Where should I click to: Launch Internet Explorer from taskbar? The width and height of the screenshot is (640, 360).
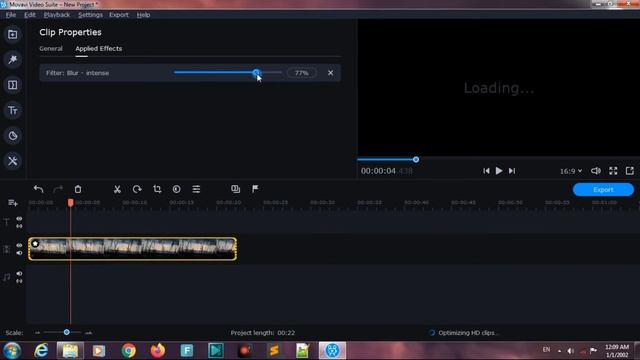click(41, 350)
